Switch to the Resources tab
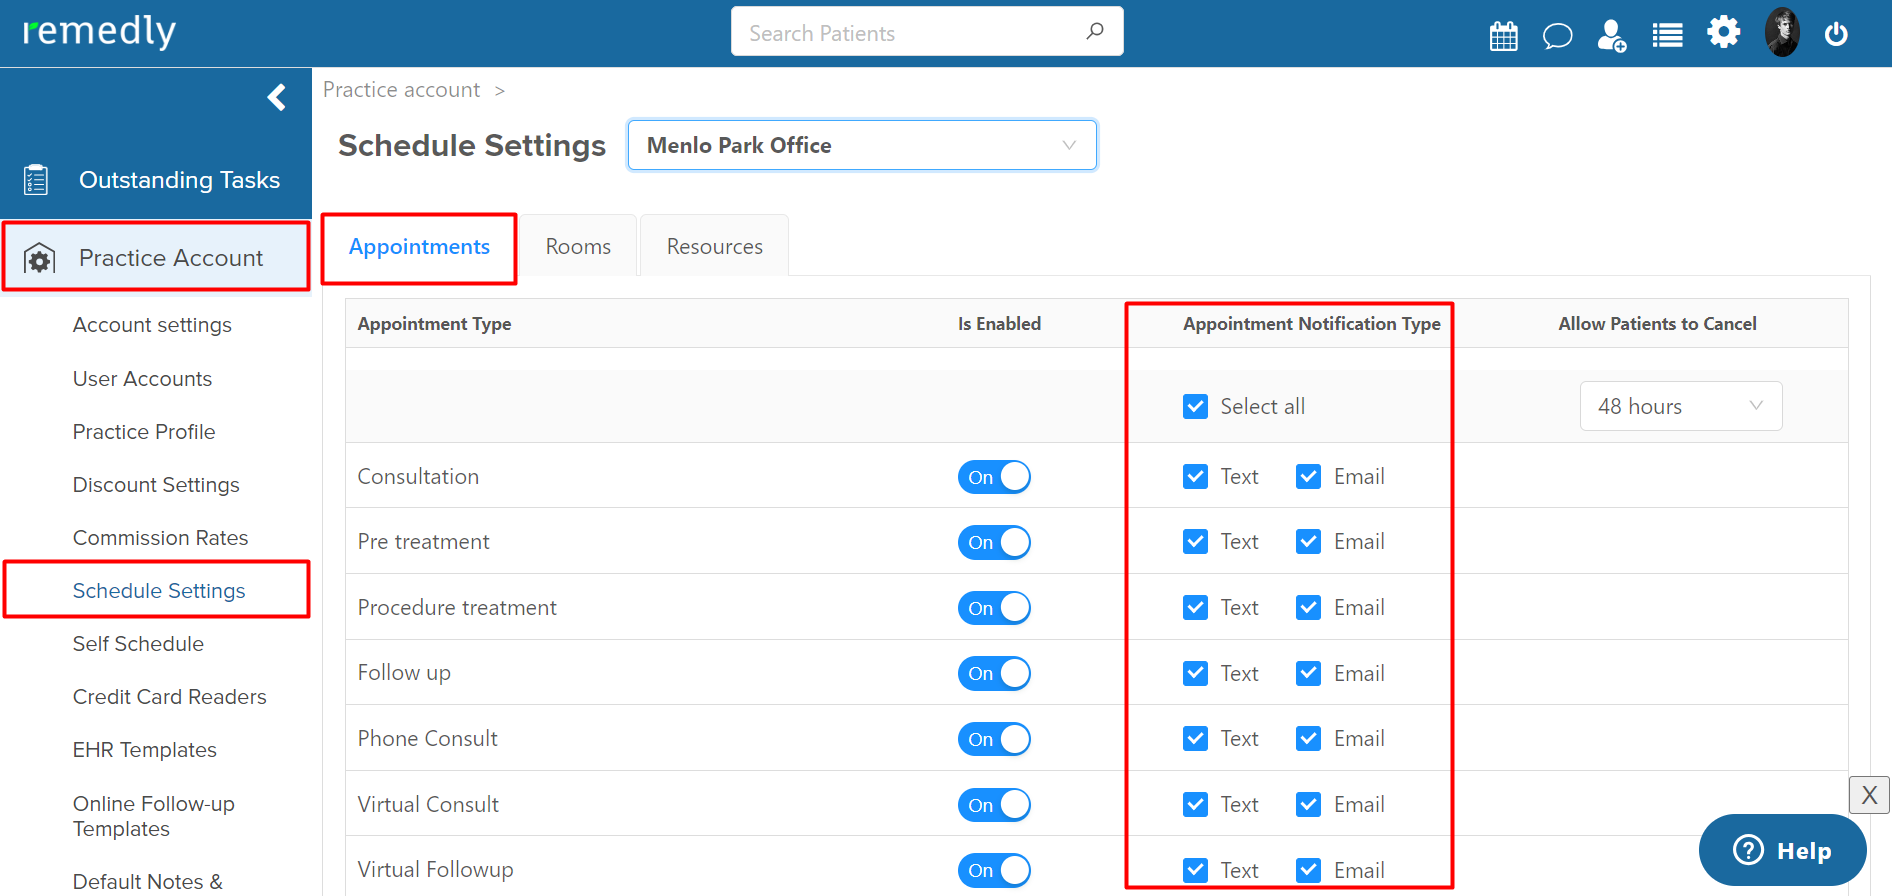This screenshot has height=896, width=1892. pos(714,246)
